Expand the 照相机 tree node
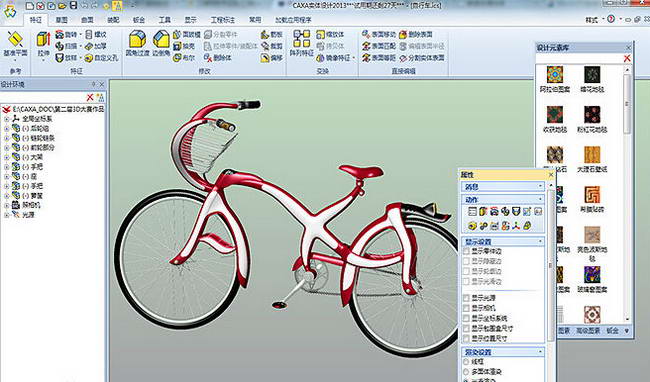Viewport: 650px width, 382px height. [x=6, y=205]
